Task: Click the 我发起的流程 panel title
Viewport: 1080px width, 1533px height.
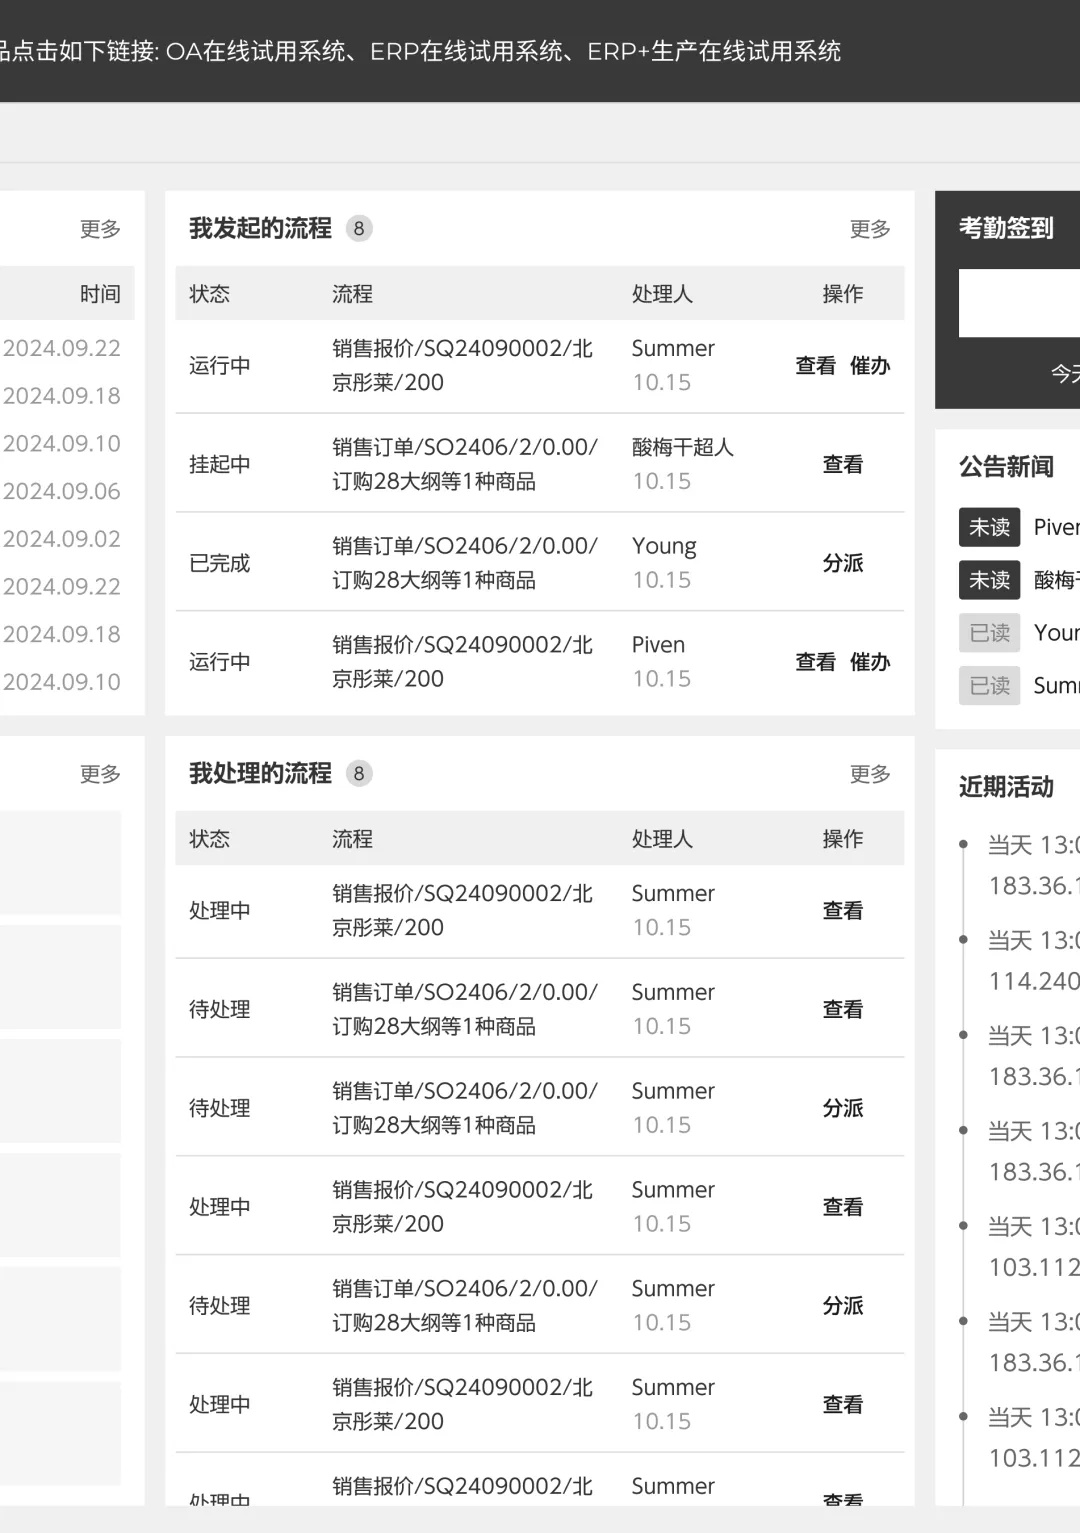Action: click(x=260, y=228)
